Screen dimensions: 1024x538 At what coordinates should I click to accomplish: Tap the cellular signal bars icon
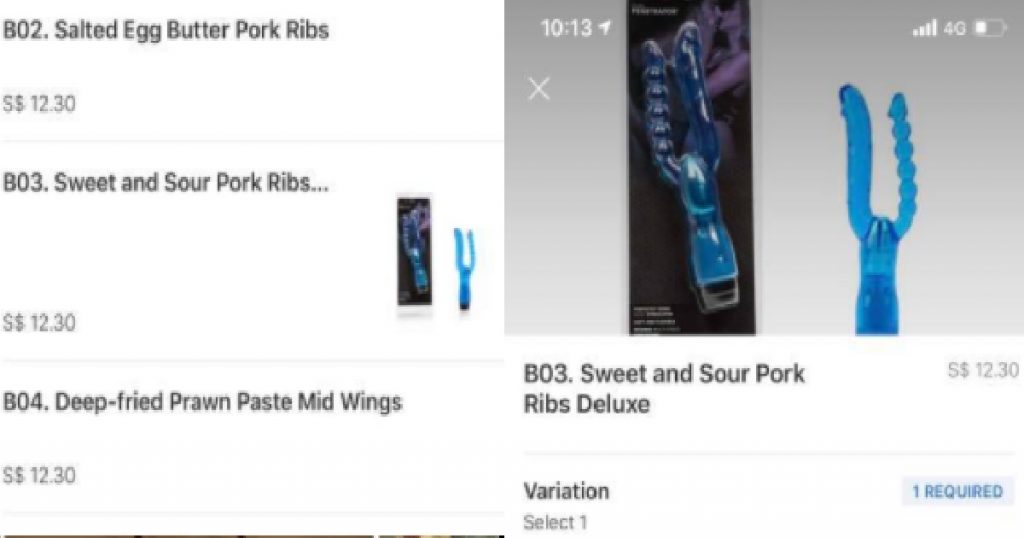[924, 28]
